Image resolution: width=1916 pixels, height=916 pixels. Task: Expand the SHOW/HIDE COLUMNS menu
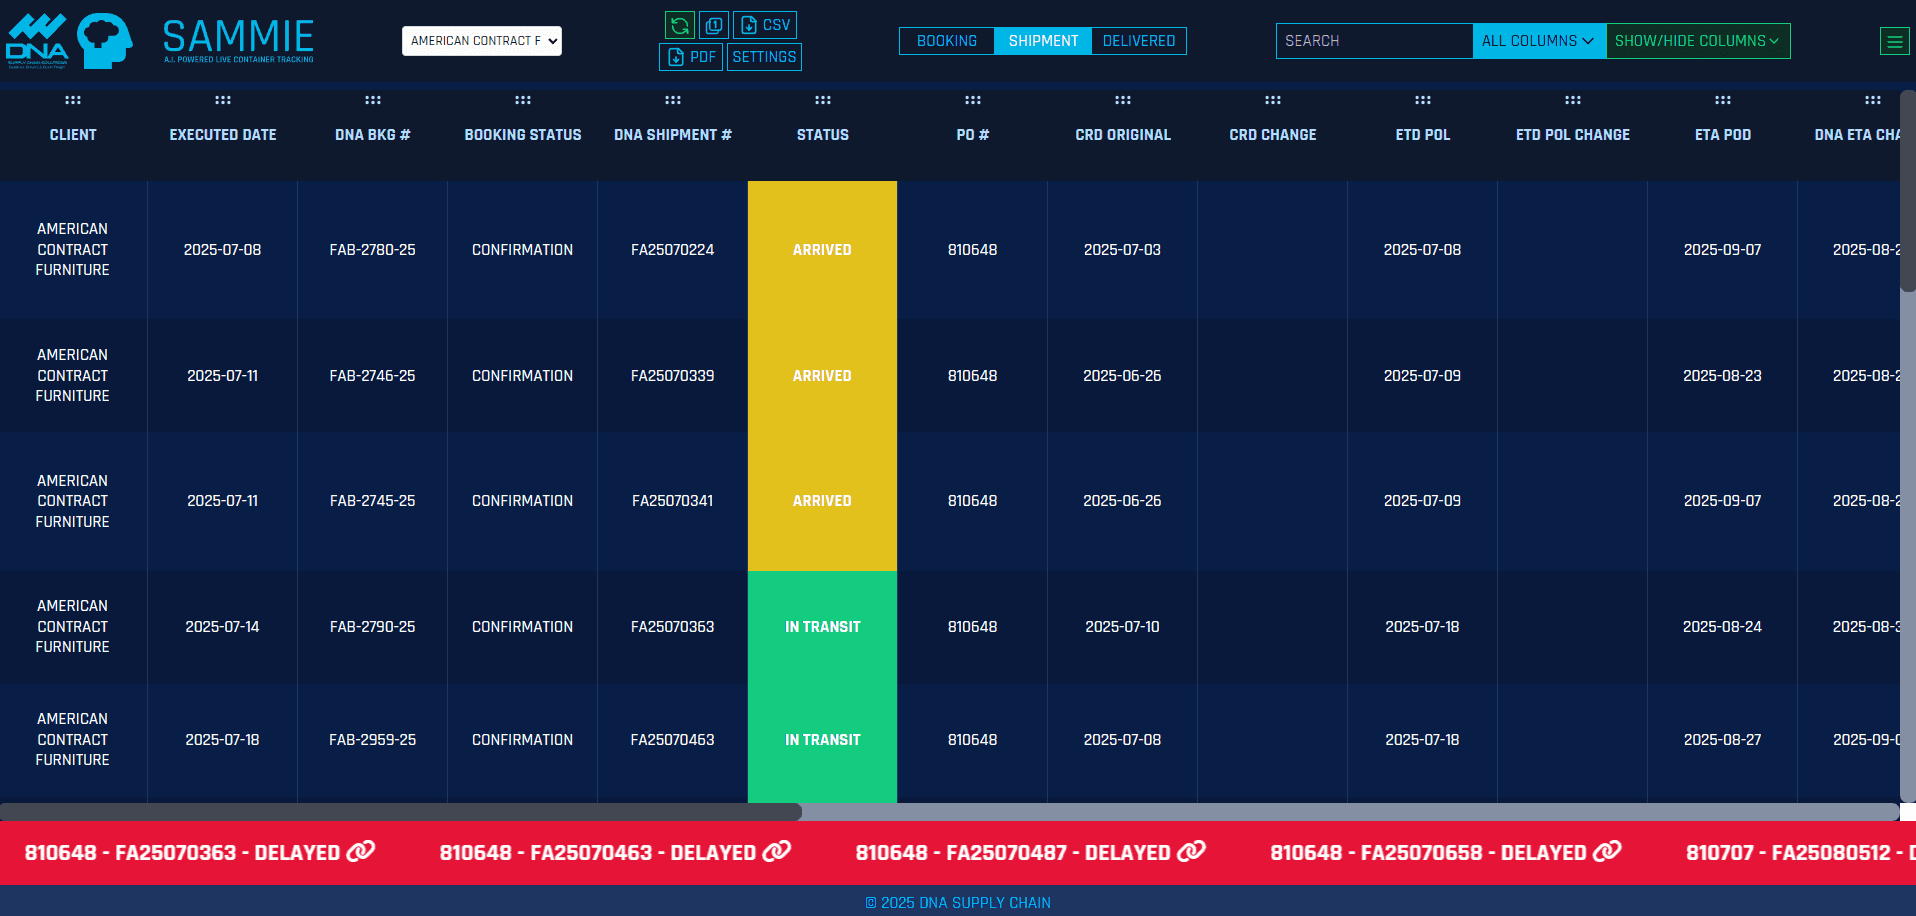tap(1698, 41)
